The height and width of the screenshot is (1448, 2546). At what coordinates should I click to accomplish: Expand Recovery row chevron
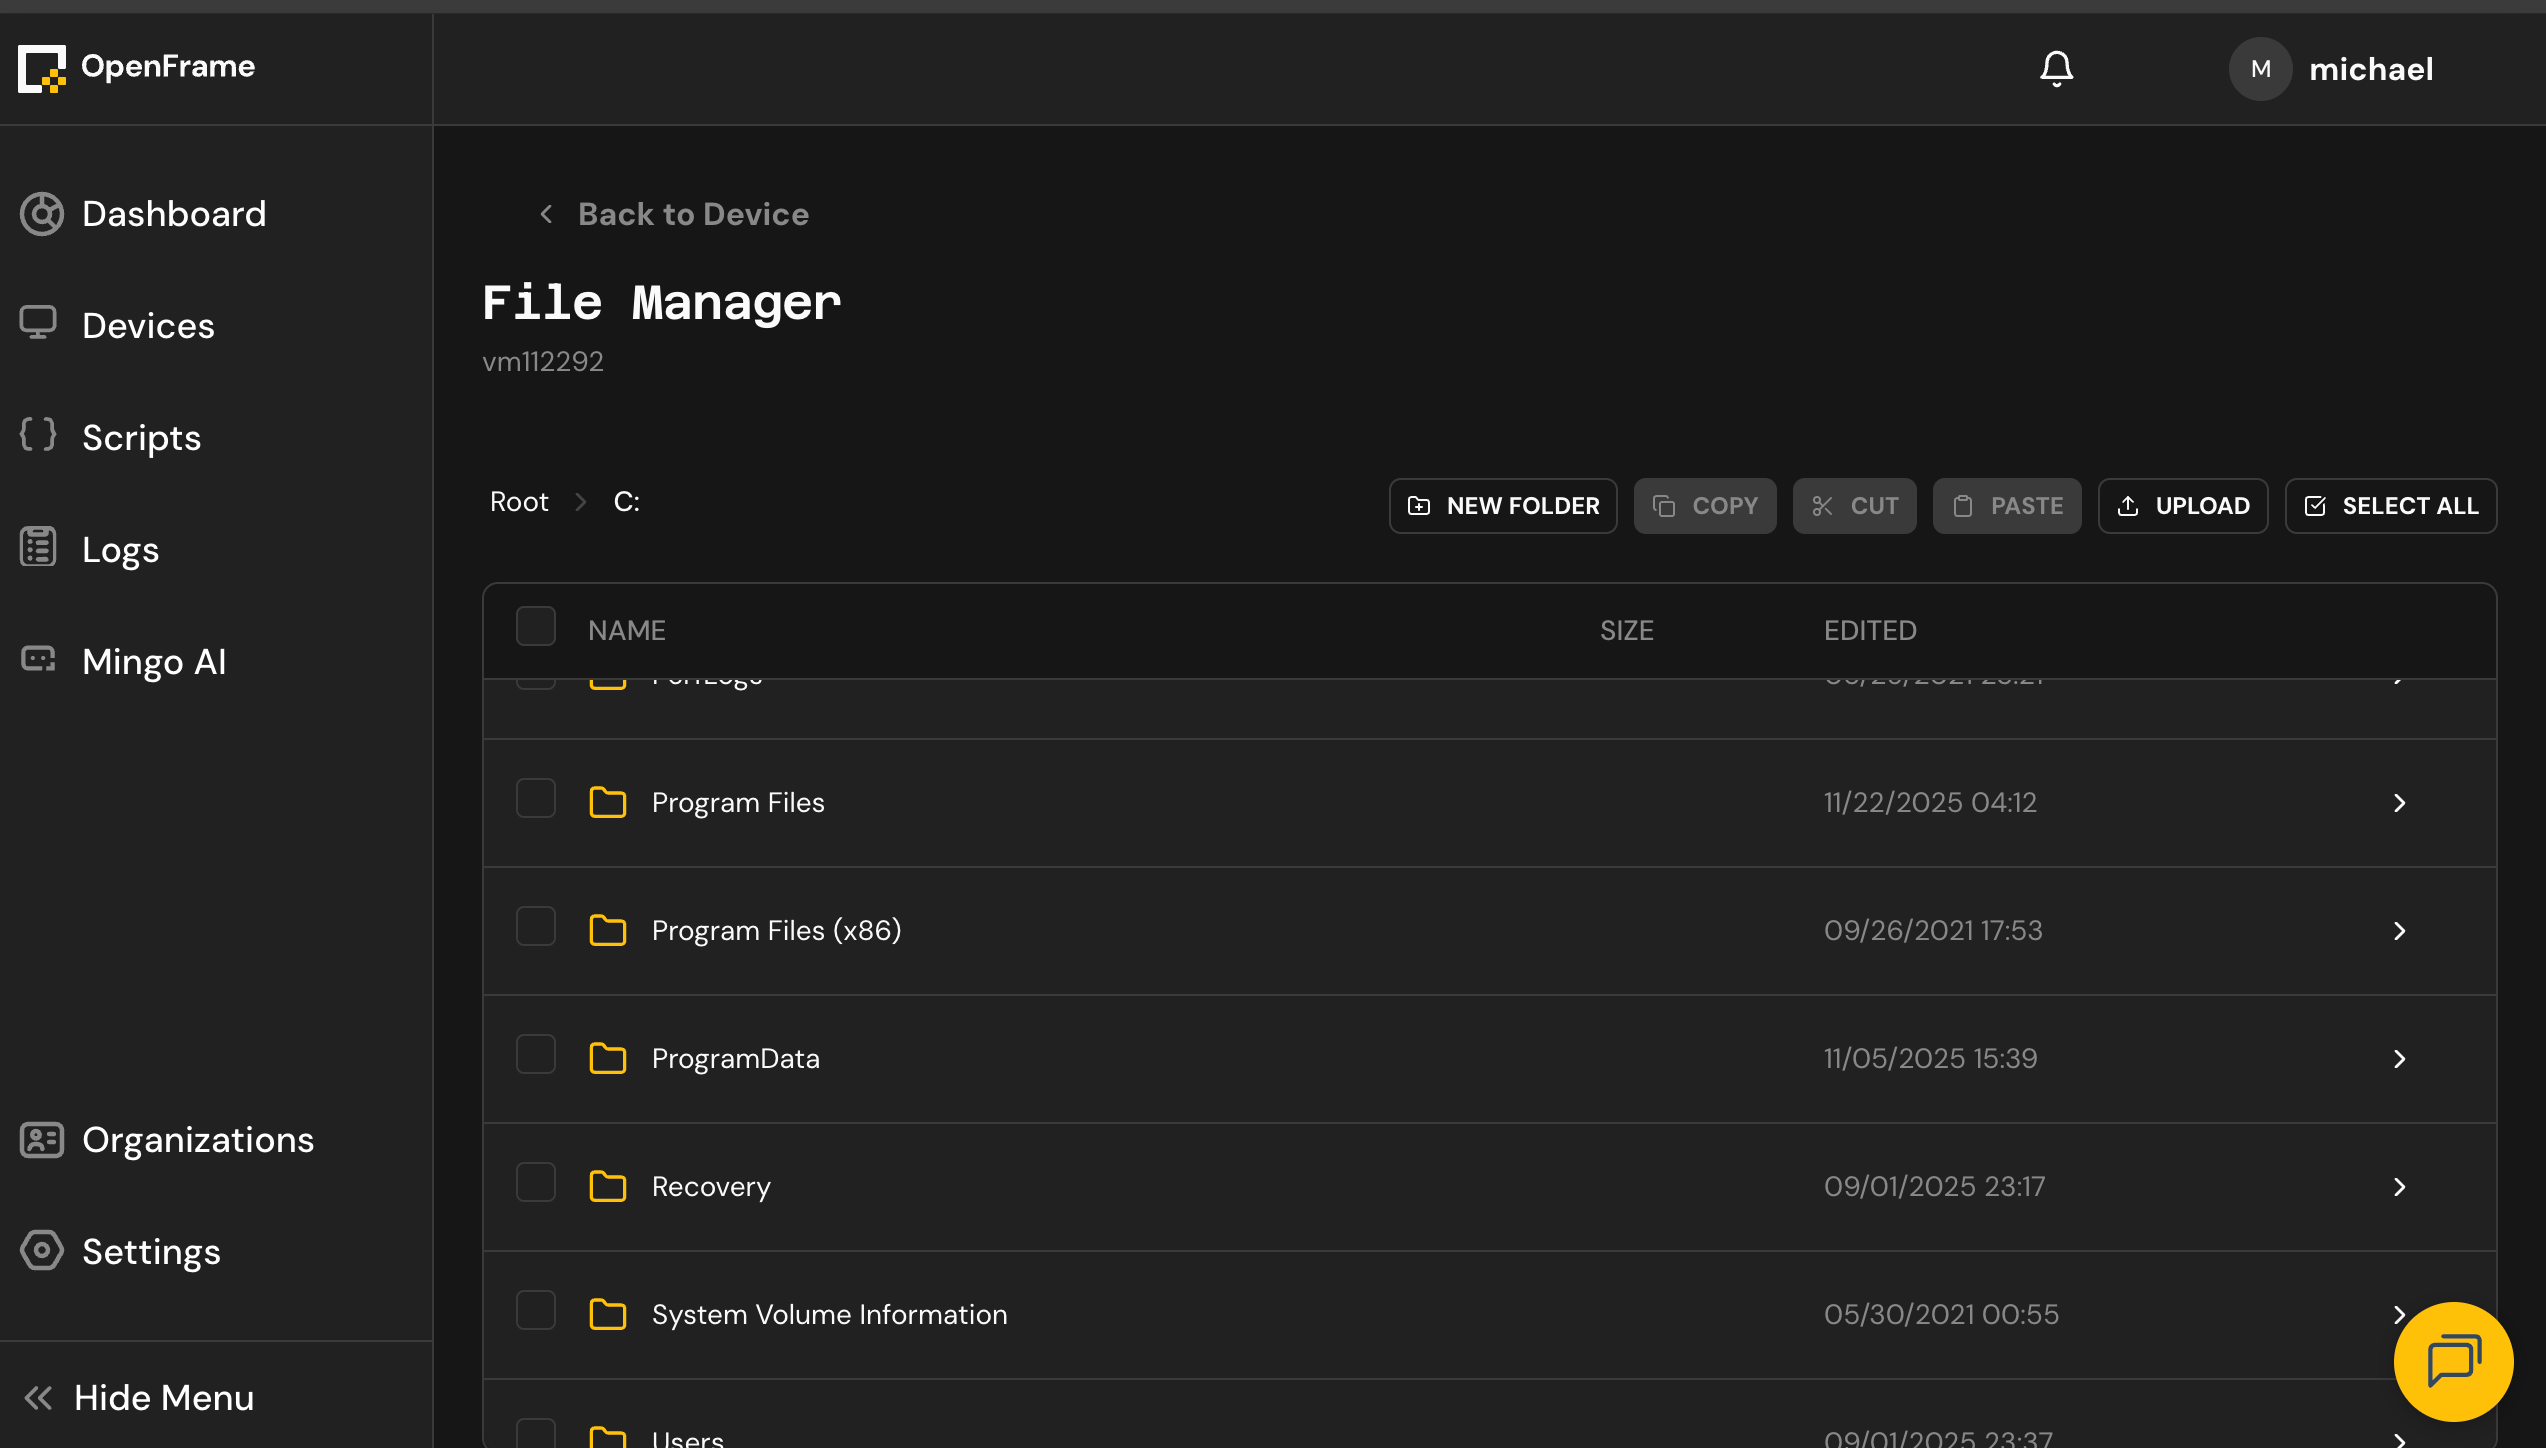click(x=2399, y=1187)
